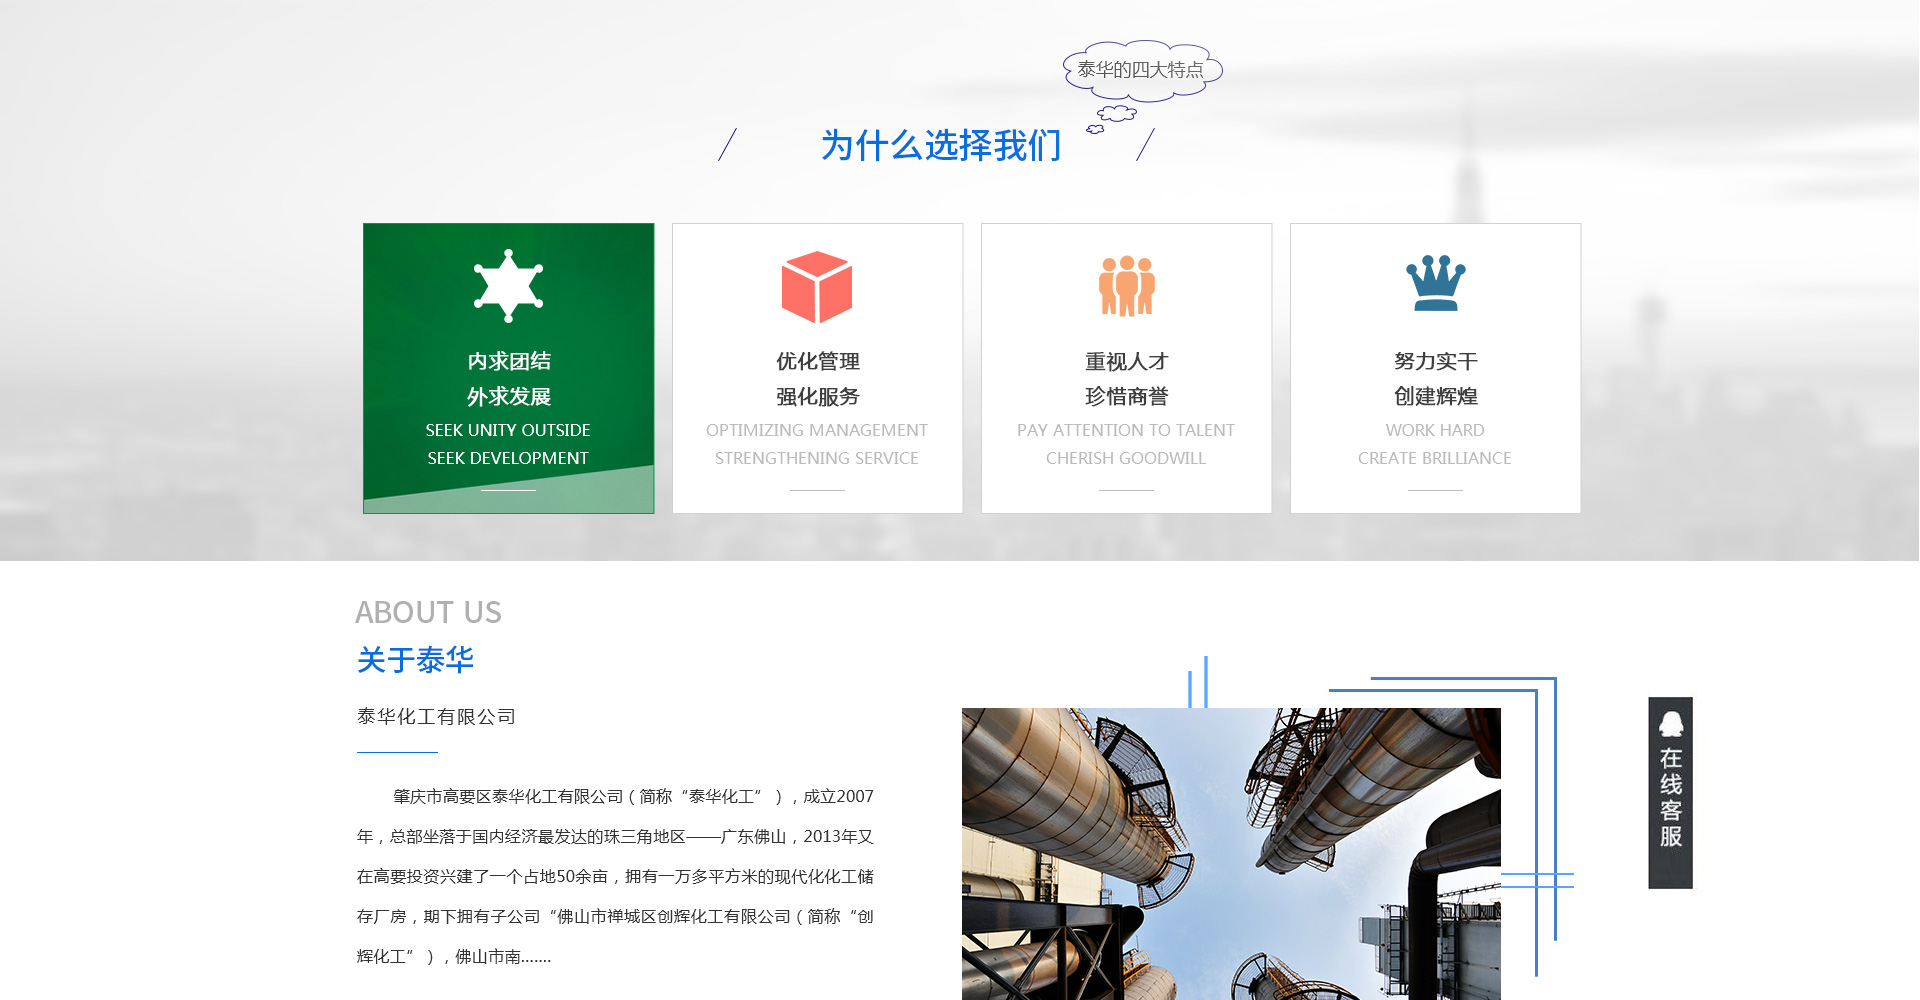
Task: Click the white star badge icon
Action: pyautogui.click(x=508, y=286)
